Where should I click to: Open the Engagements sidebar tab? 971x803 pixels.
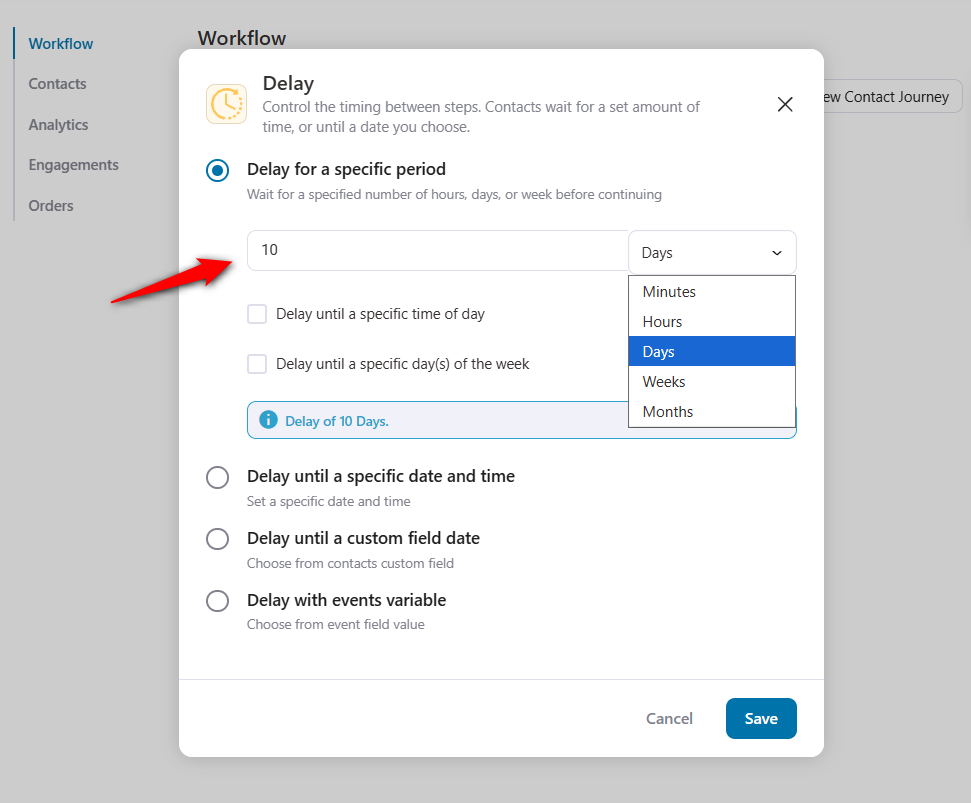pos(74,165)
